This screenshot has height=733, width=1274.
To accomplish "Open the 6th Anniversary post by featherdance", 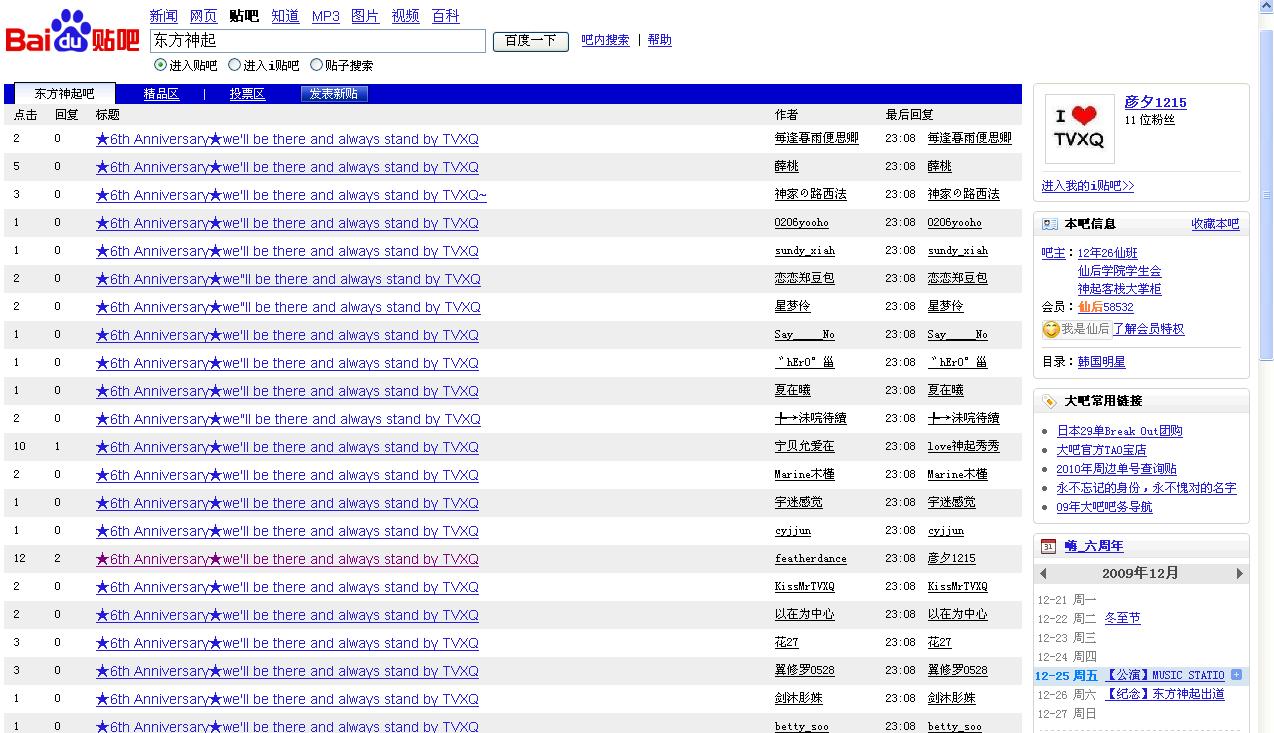I will (x=287, y=559).
